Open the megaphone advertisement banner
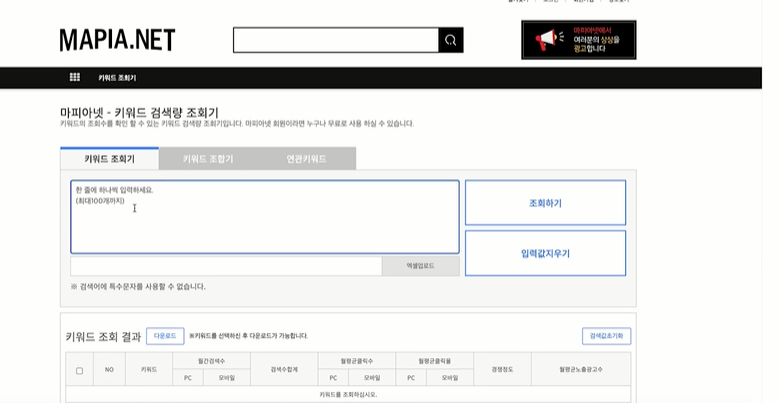This screenshot has width=779, height=403. coord(578,40)
